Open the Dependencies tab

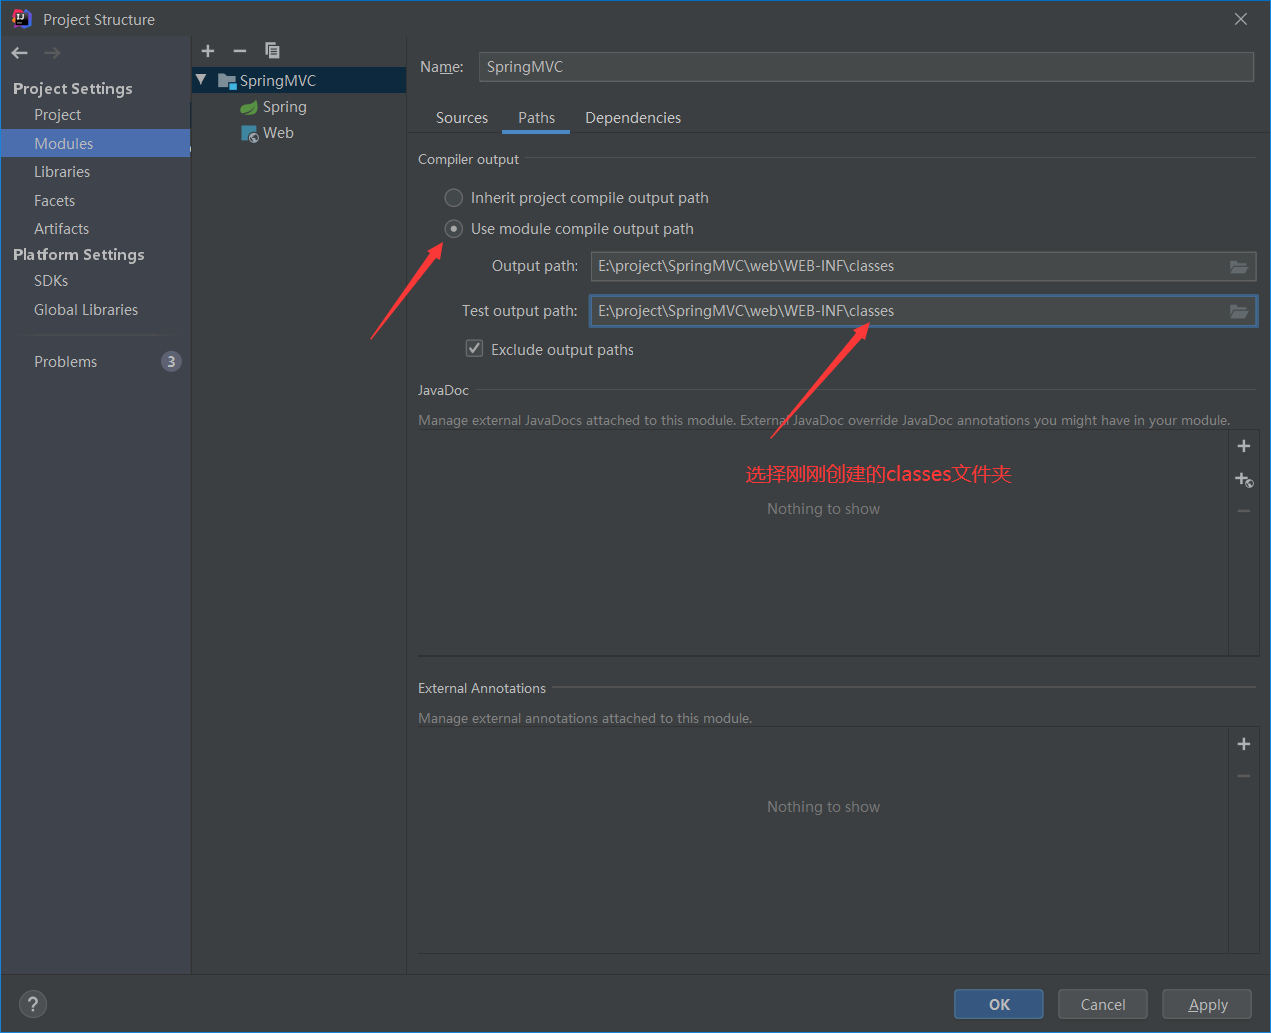pyautogui.click(x=633, y=118)
